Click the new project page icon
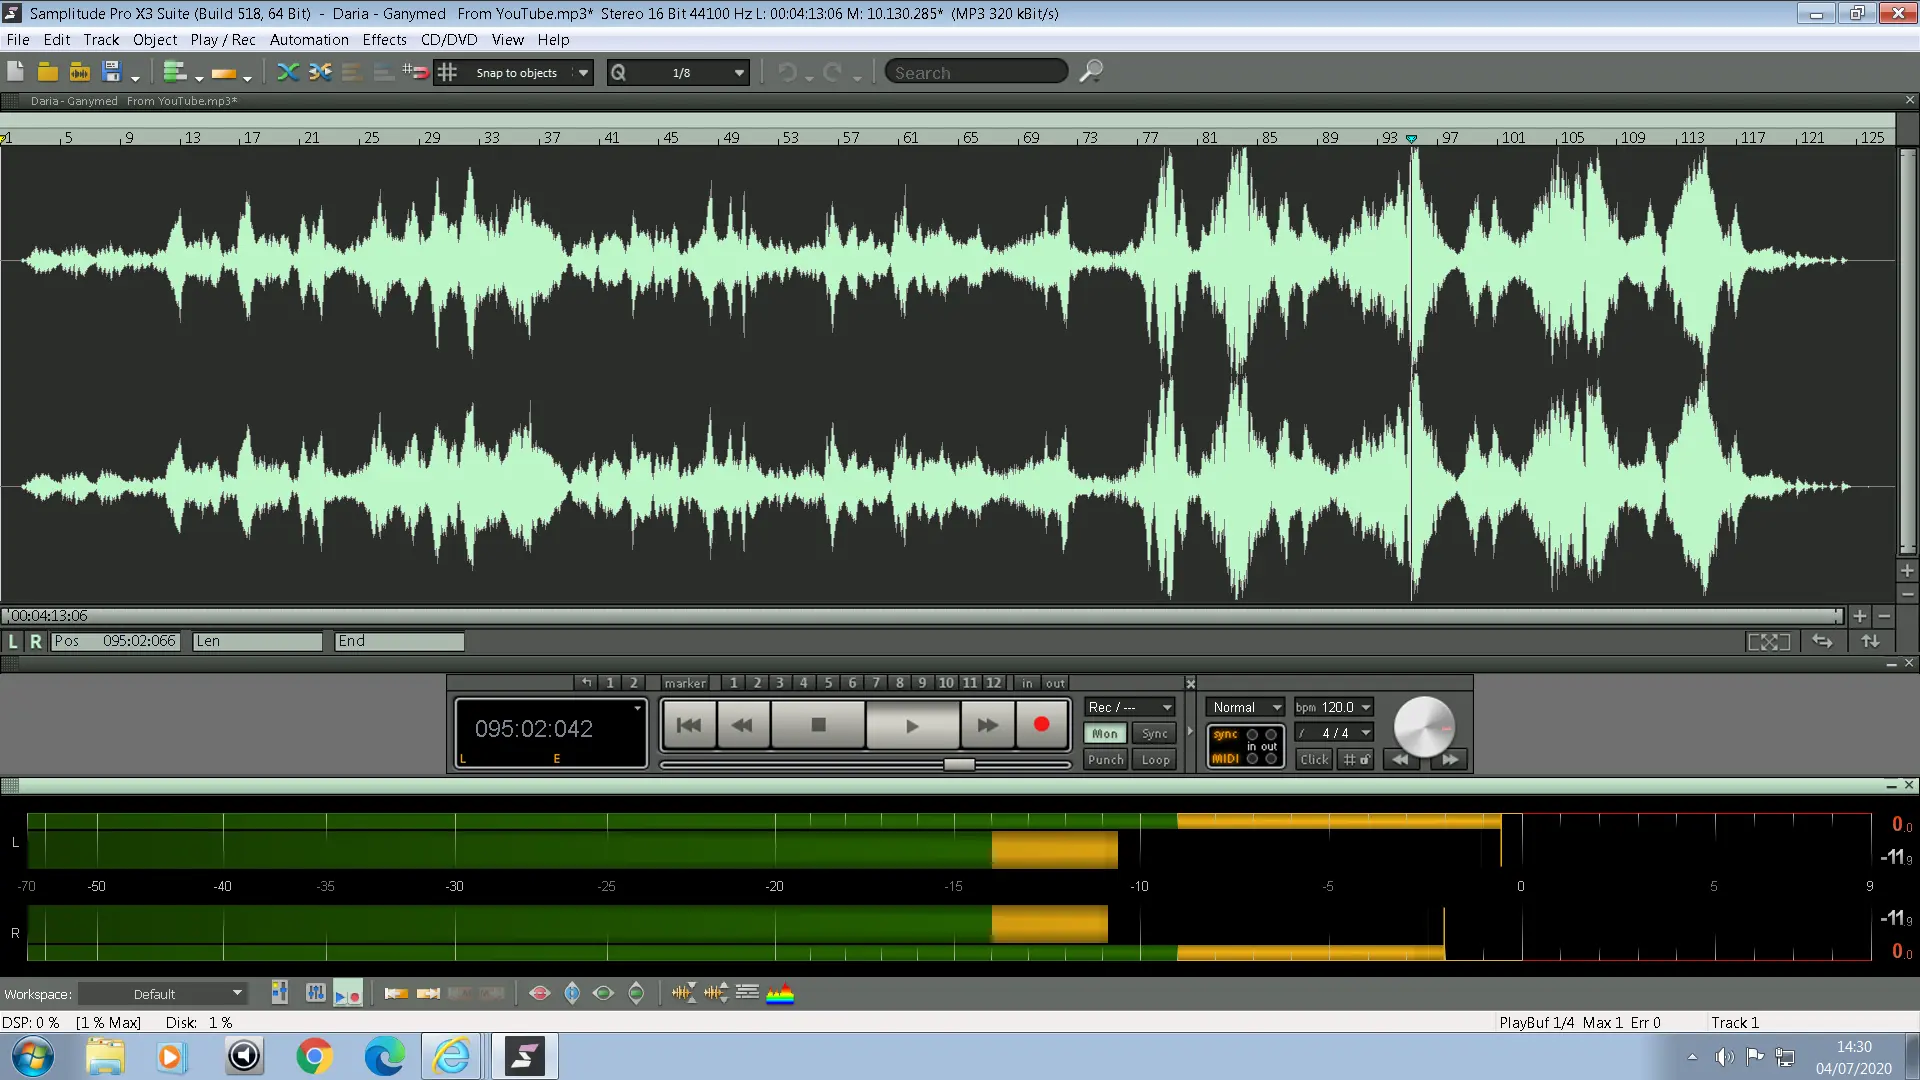Viewport: 1920px width, 1080px height. 16,72
